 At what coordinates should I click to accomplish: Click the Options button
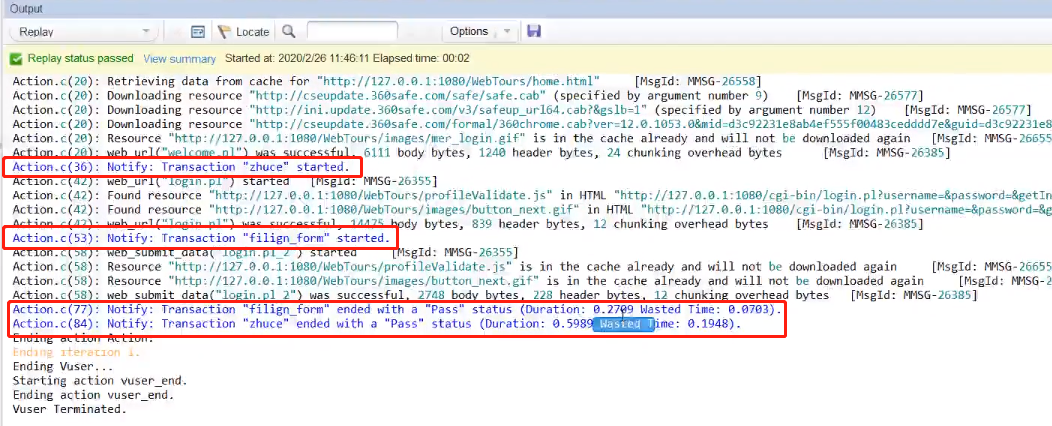(x=469, y=32)
